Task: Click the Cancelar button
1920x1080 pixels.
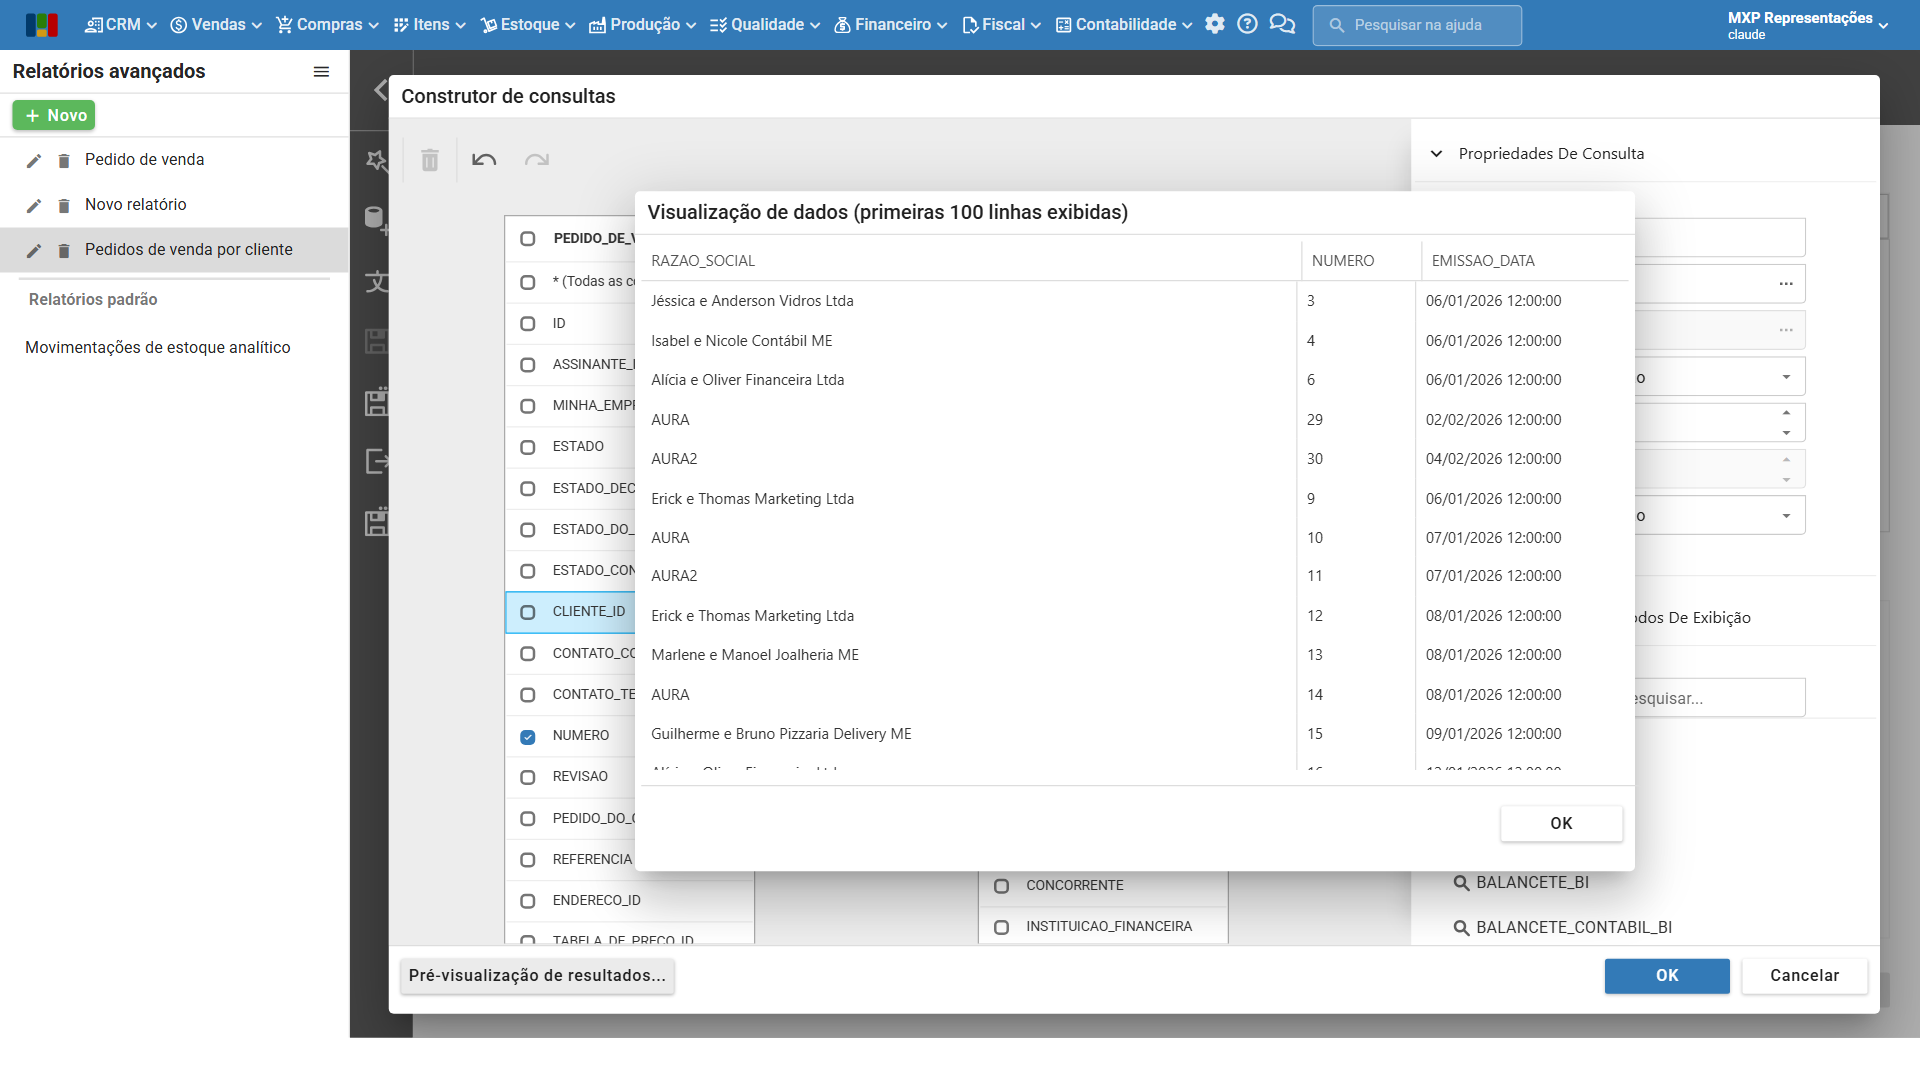Action: (1804, 976)
